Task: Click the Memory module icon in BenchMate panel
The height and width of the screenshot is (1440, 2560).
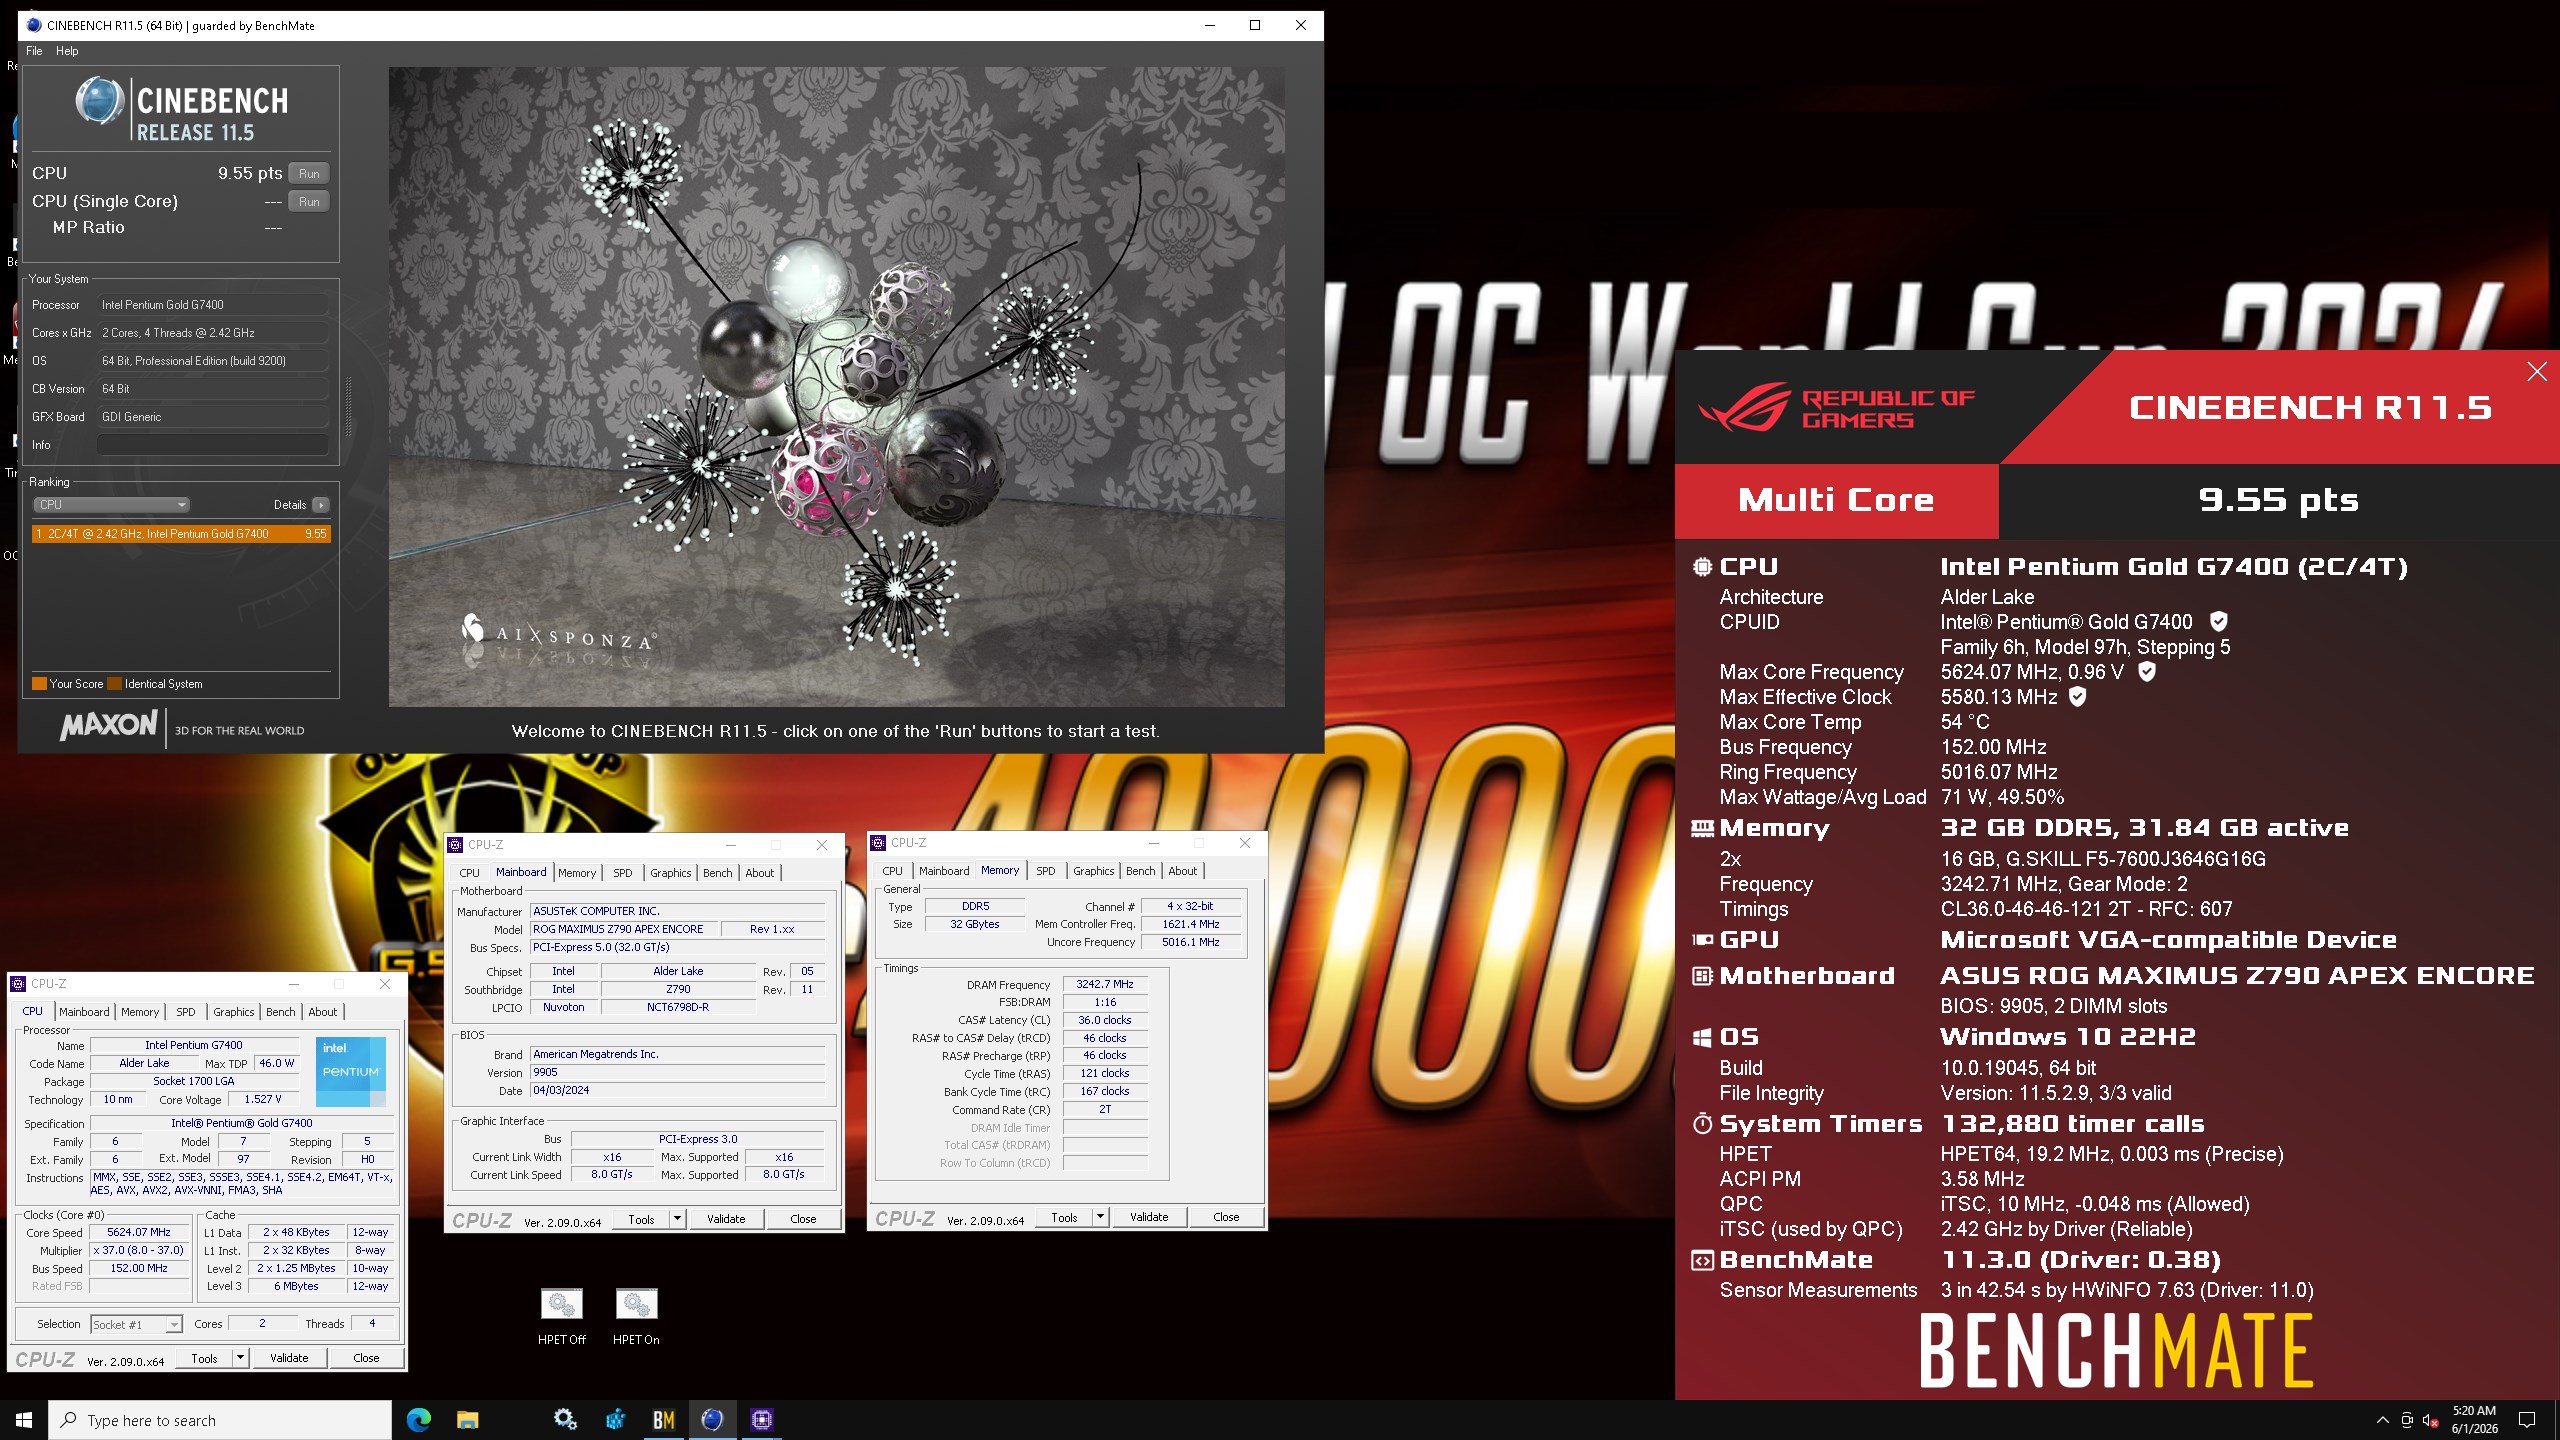Action: tap(1702, 828)
